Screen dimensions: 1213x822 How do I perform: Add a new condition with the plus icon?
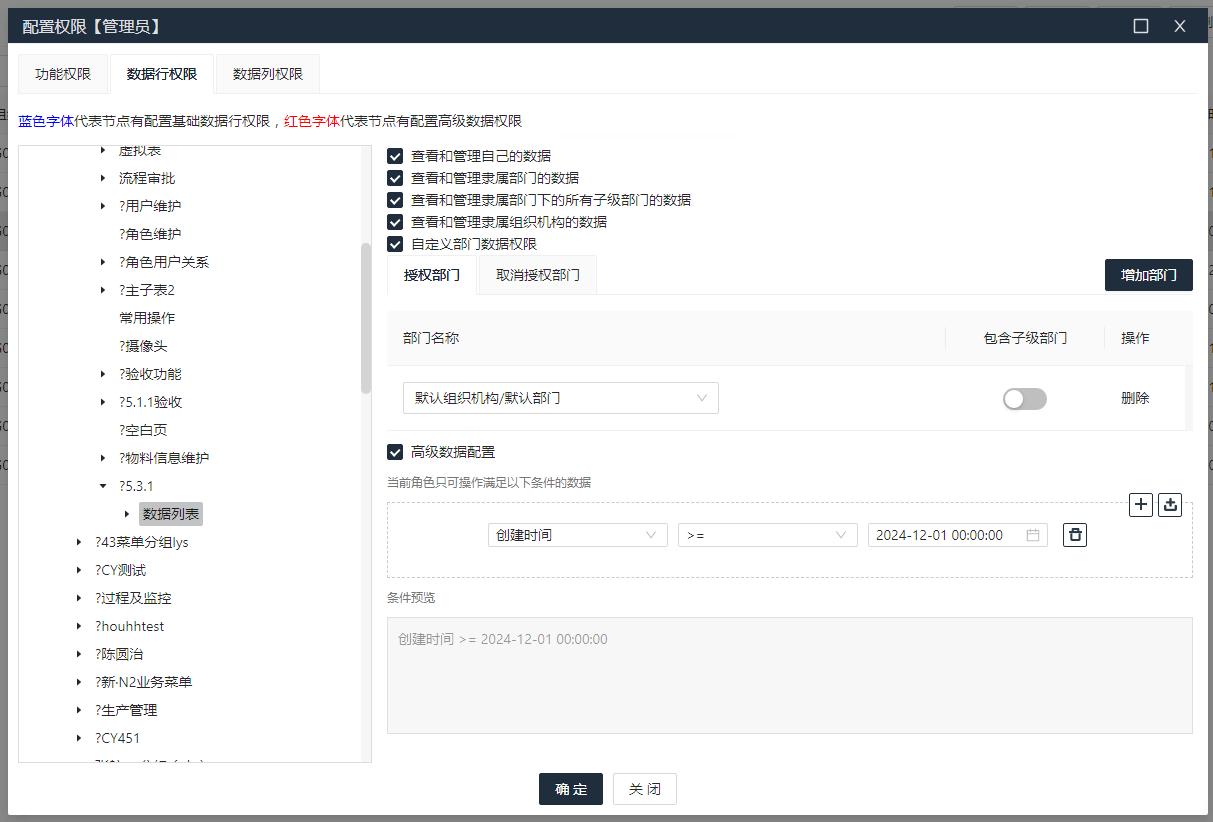1140,504
